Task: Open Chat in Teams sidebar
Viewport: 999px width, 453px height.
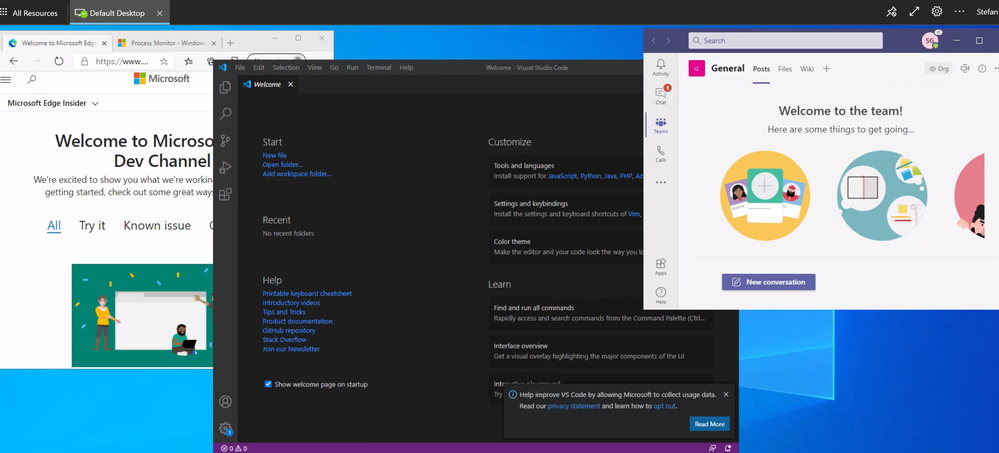Action: pyautogui.click(x=661, y=96)
